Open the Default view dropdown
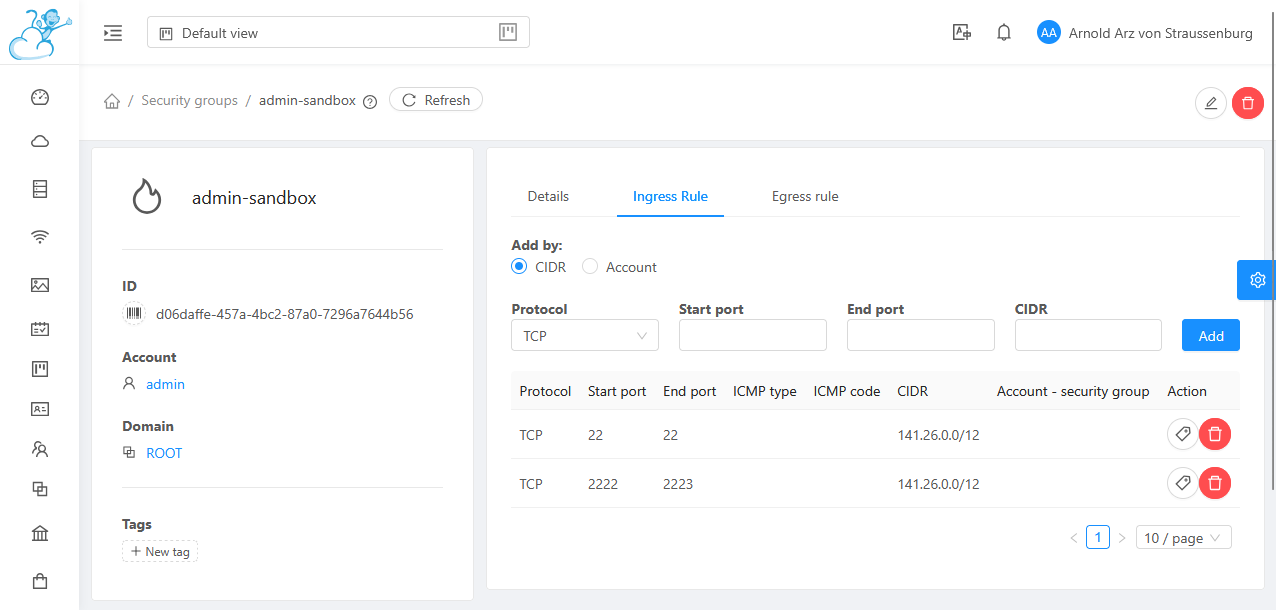This screenshot has width=1276, height=610. coord(338,33)
